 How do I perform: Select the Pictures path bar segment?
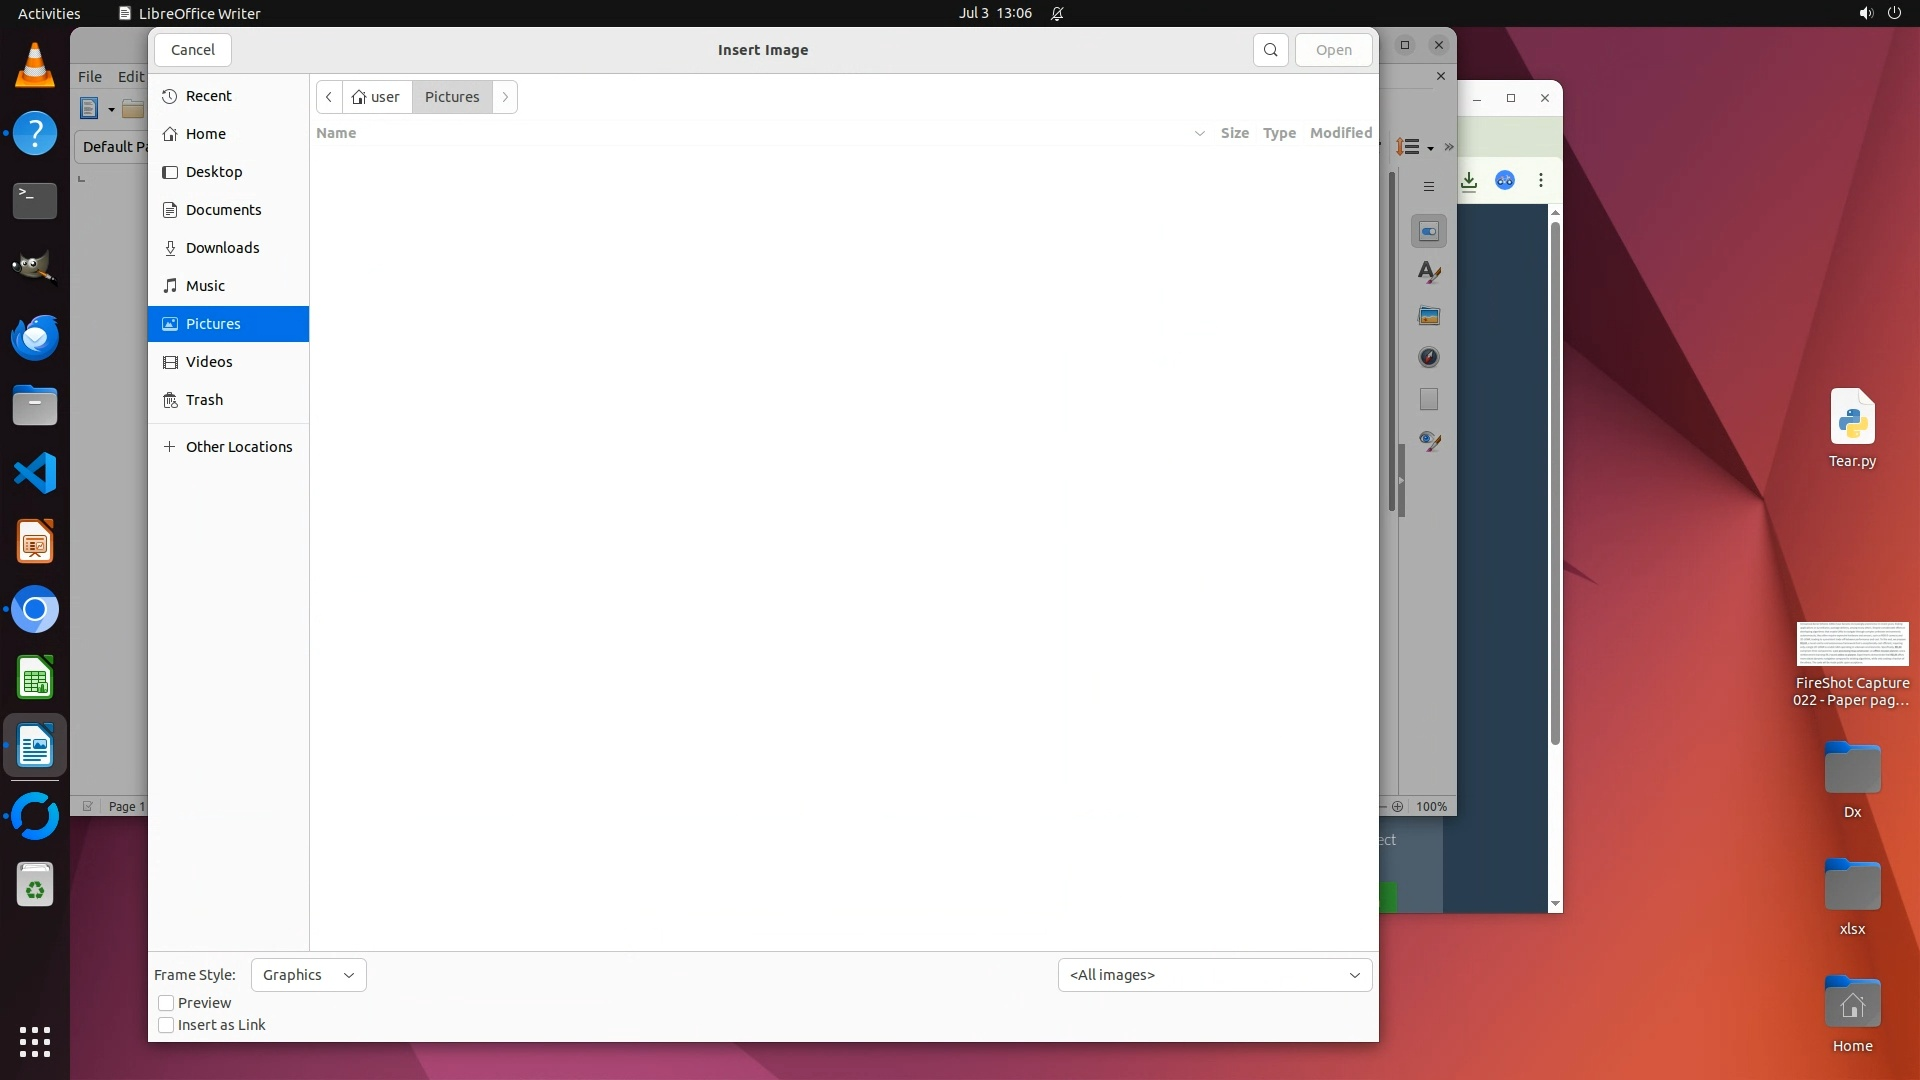(452, 97)
